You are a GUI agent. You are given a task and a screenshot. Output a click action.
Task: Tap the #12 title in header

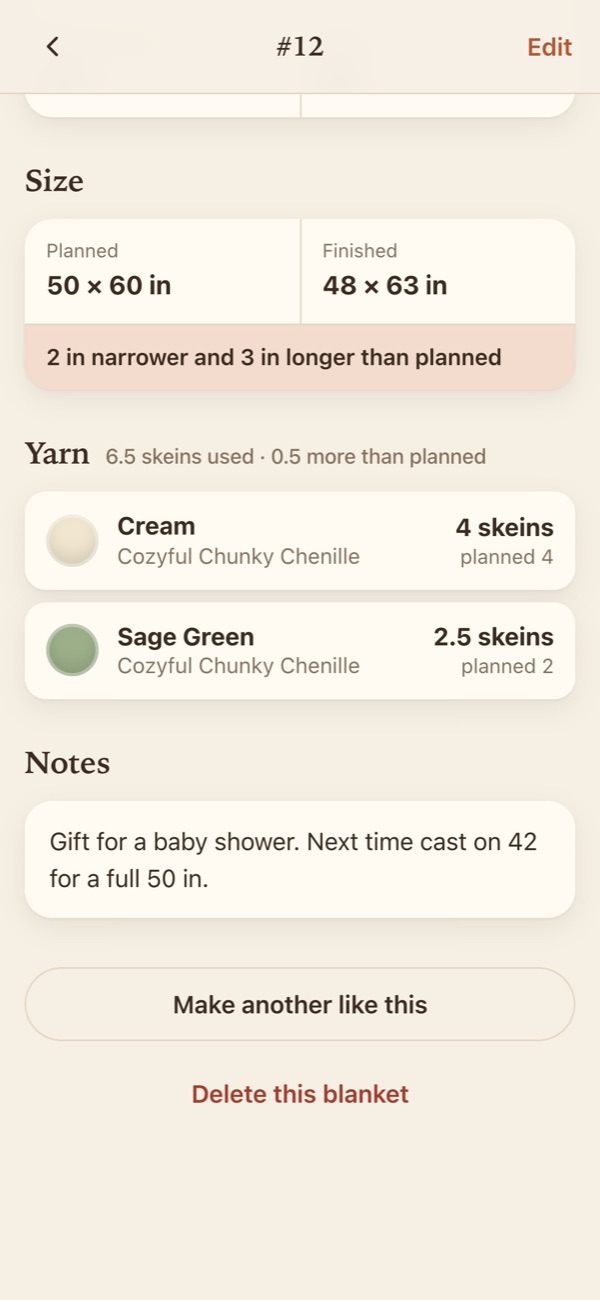click(x=300, y=47)
